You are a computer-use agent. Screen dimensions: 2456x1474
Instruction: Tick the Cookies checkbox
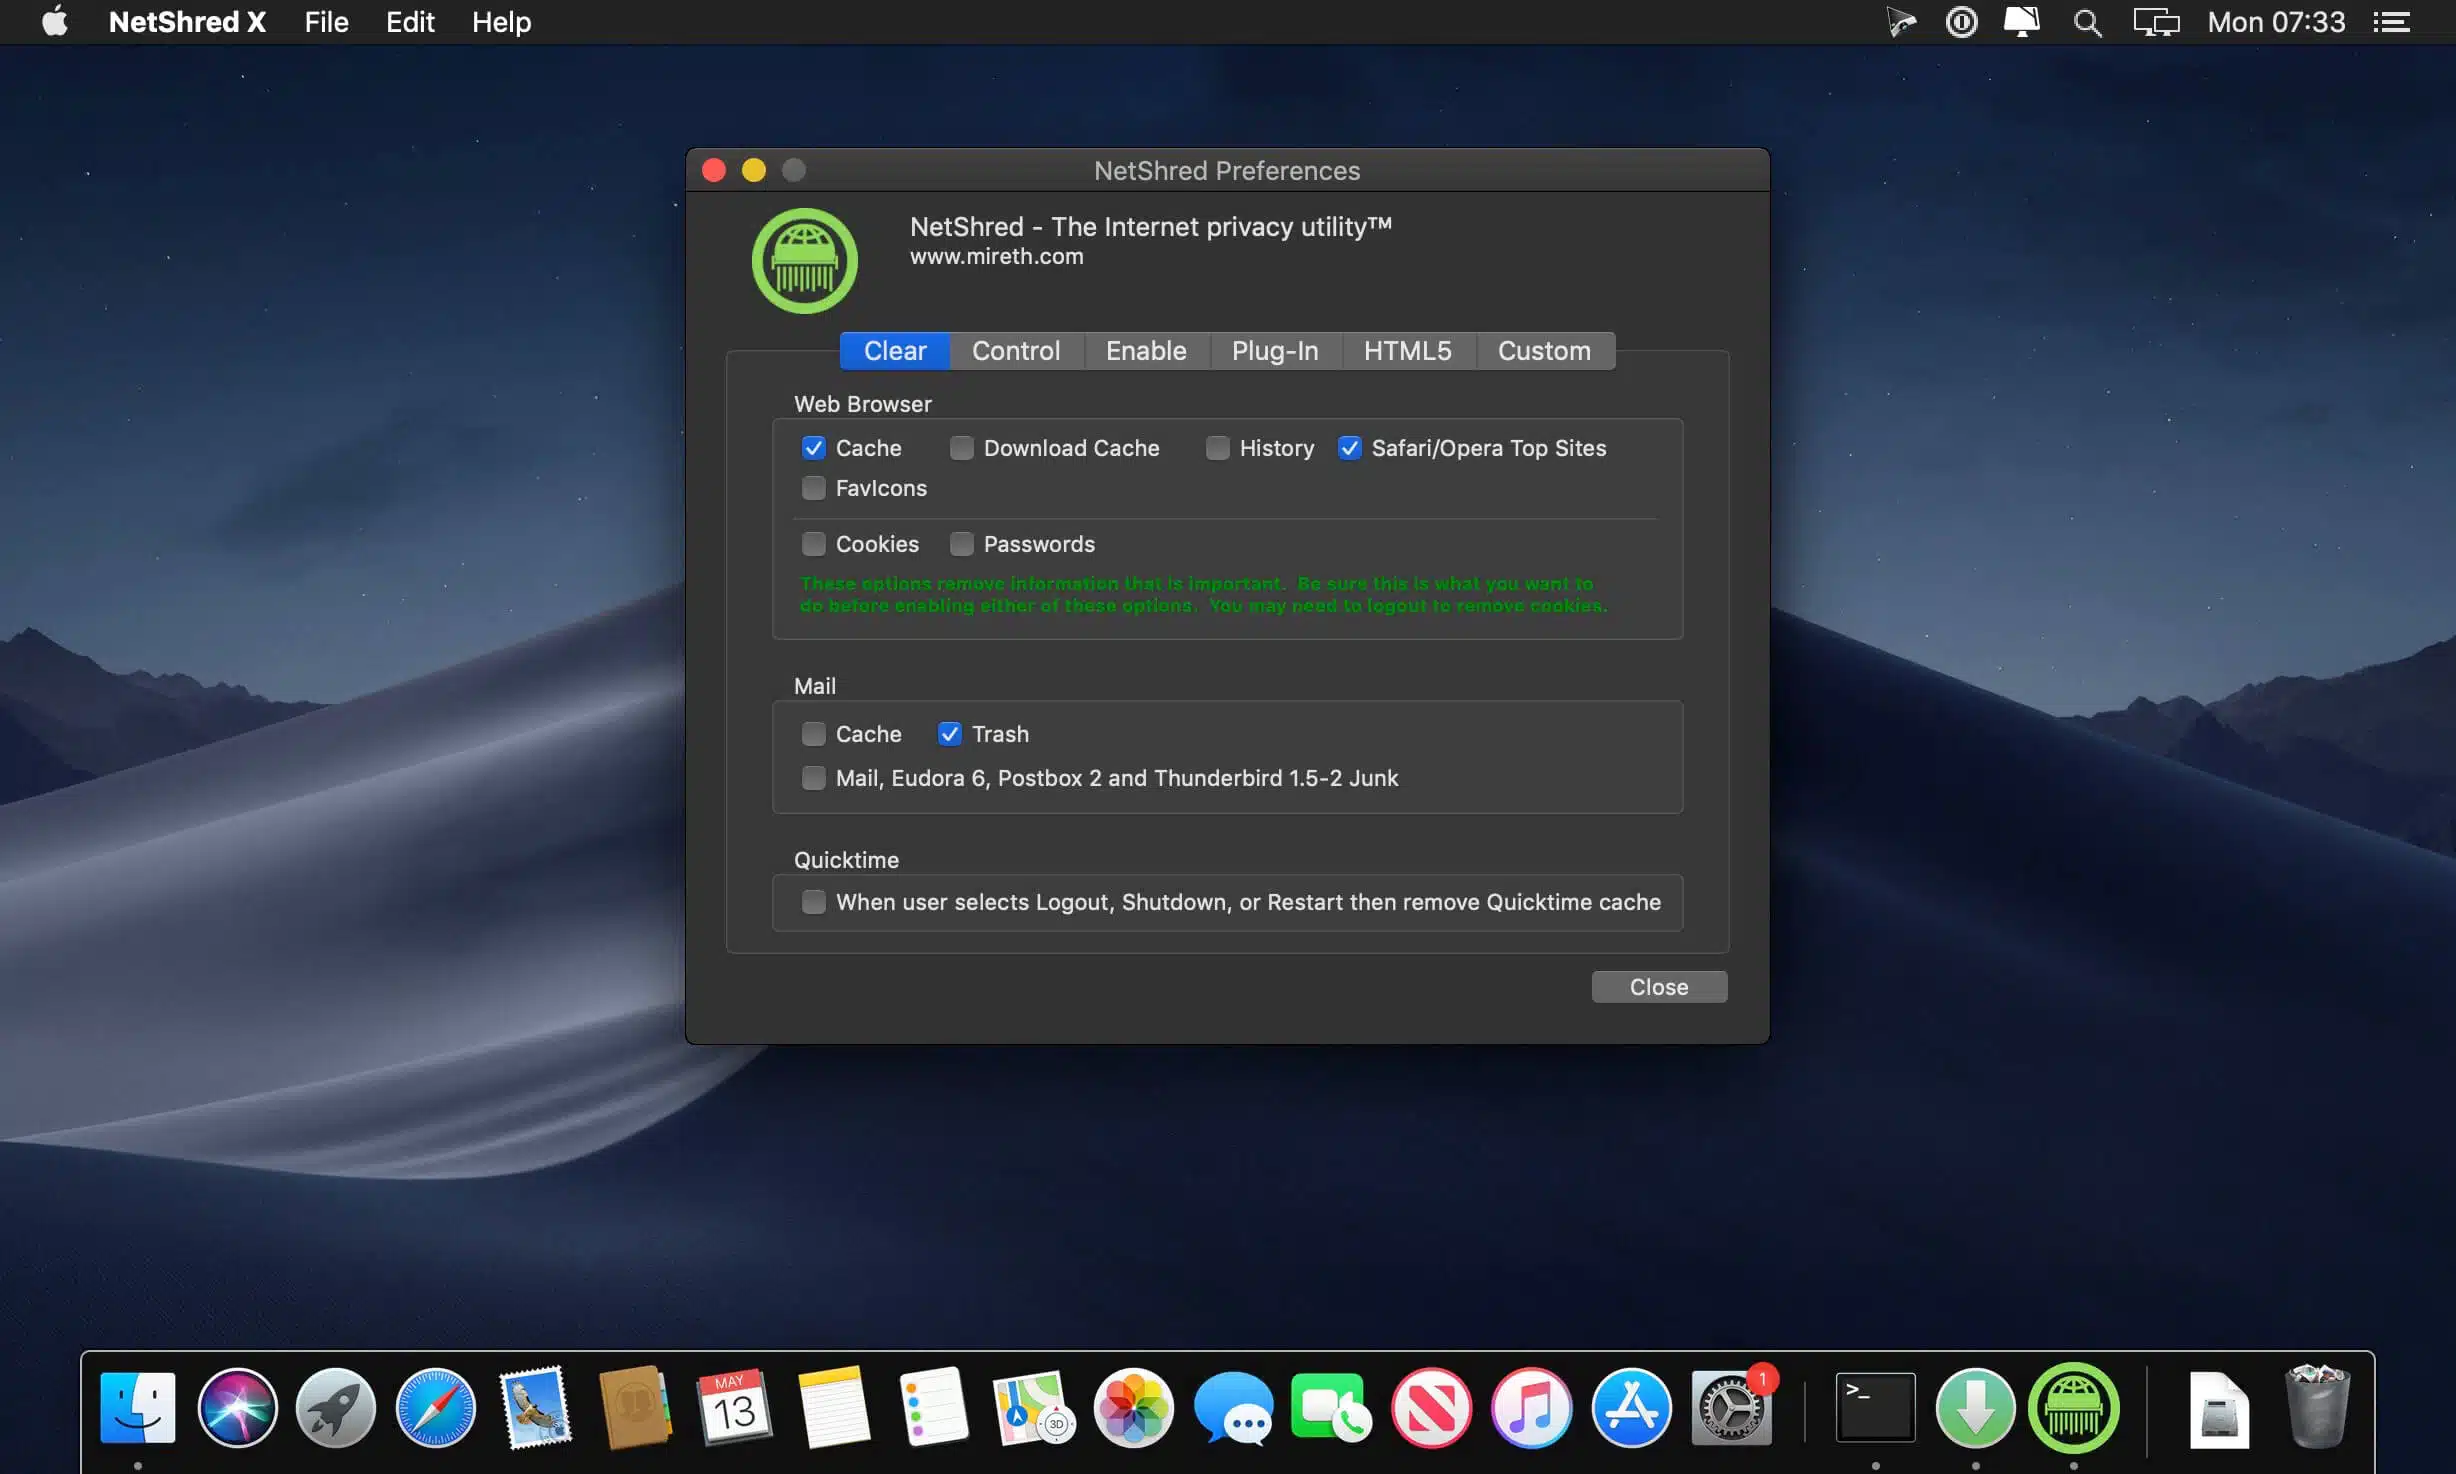813,544
